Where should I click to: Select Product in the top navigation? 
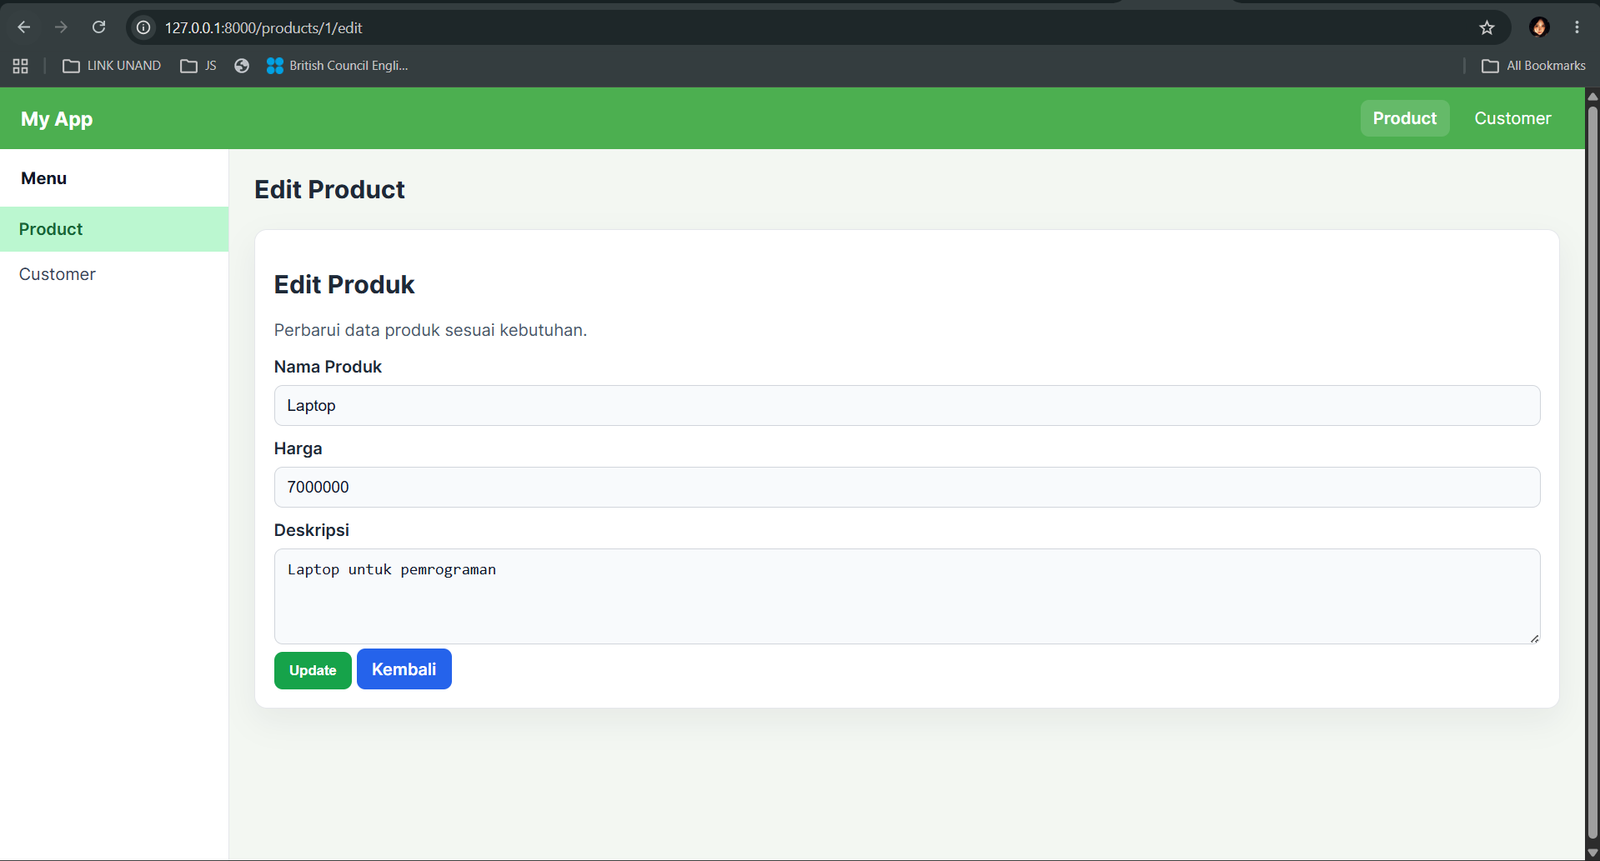tap(1405, 118)
